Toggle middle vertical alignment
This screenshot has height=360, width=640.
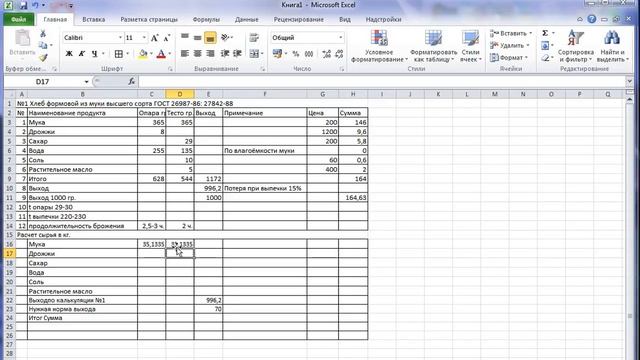198,38
